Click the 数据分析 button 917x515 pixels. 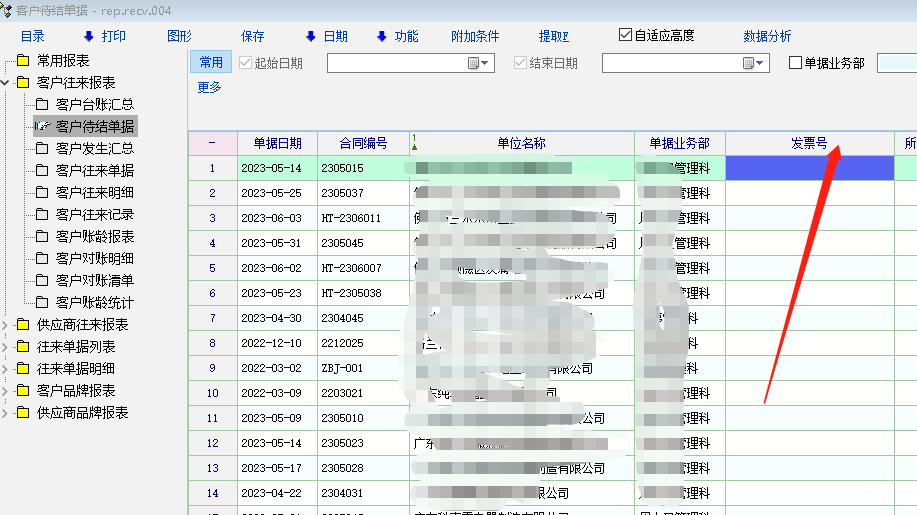(x=767, y=36)
